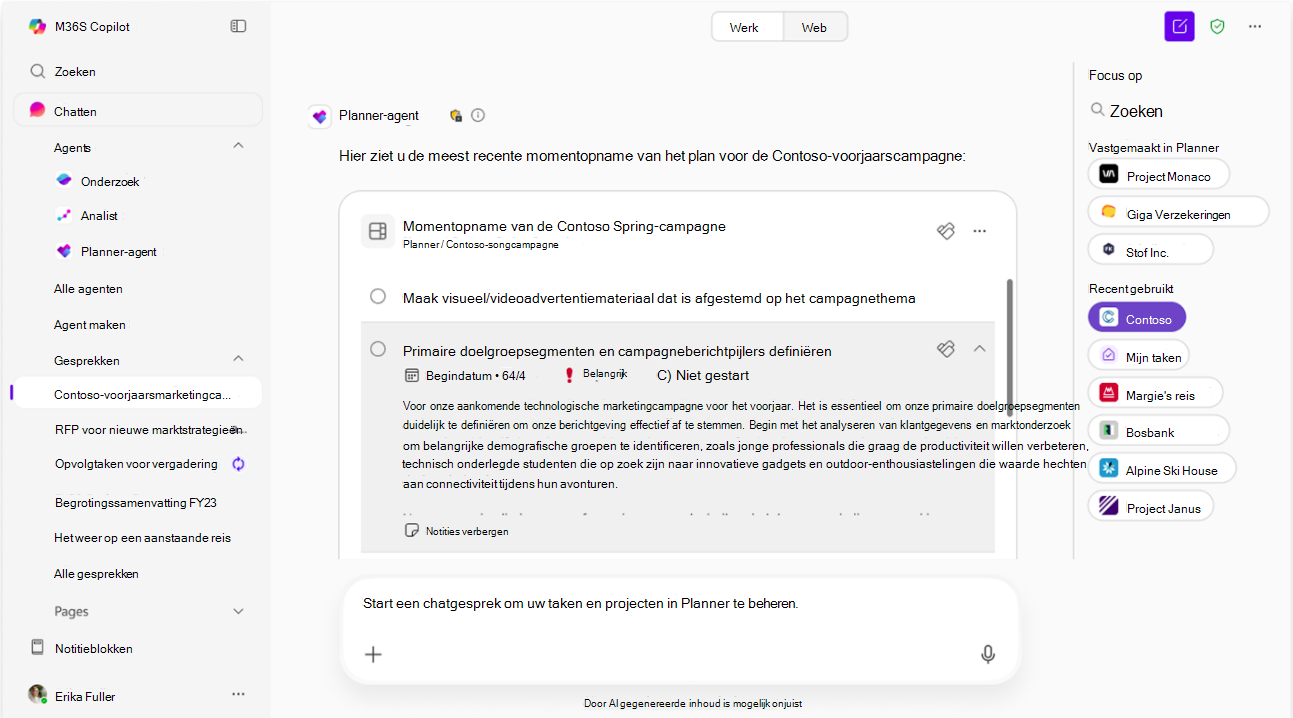Click the loop icon next to Opvolgtaken
This screenshot has height=718, width=1293.
pos(238,463)
